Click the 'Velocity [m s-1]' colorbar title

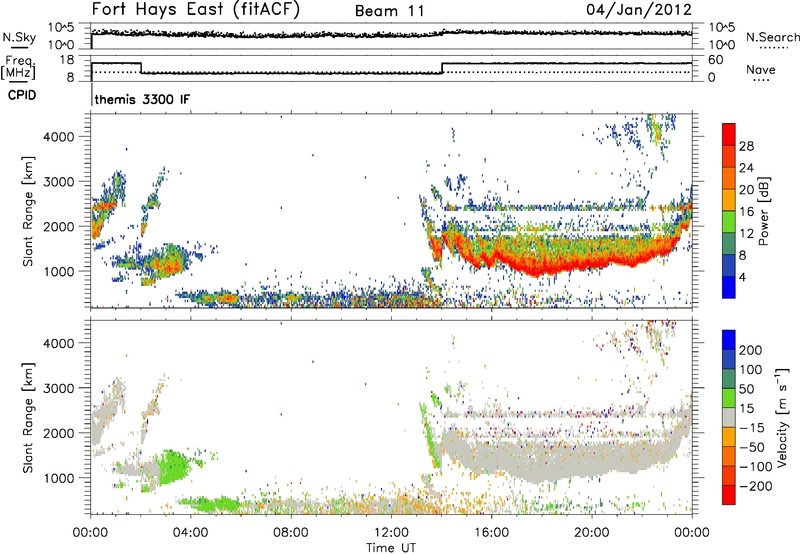pyautogui.click(x=781, y=417)
